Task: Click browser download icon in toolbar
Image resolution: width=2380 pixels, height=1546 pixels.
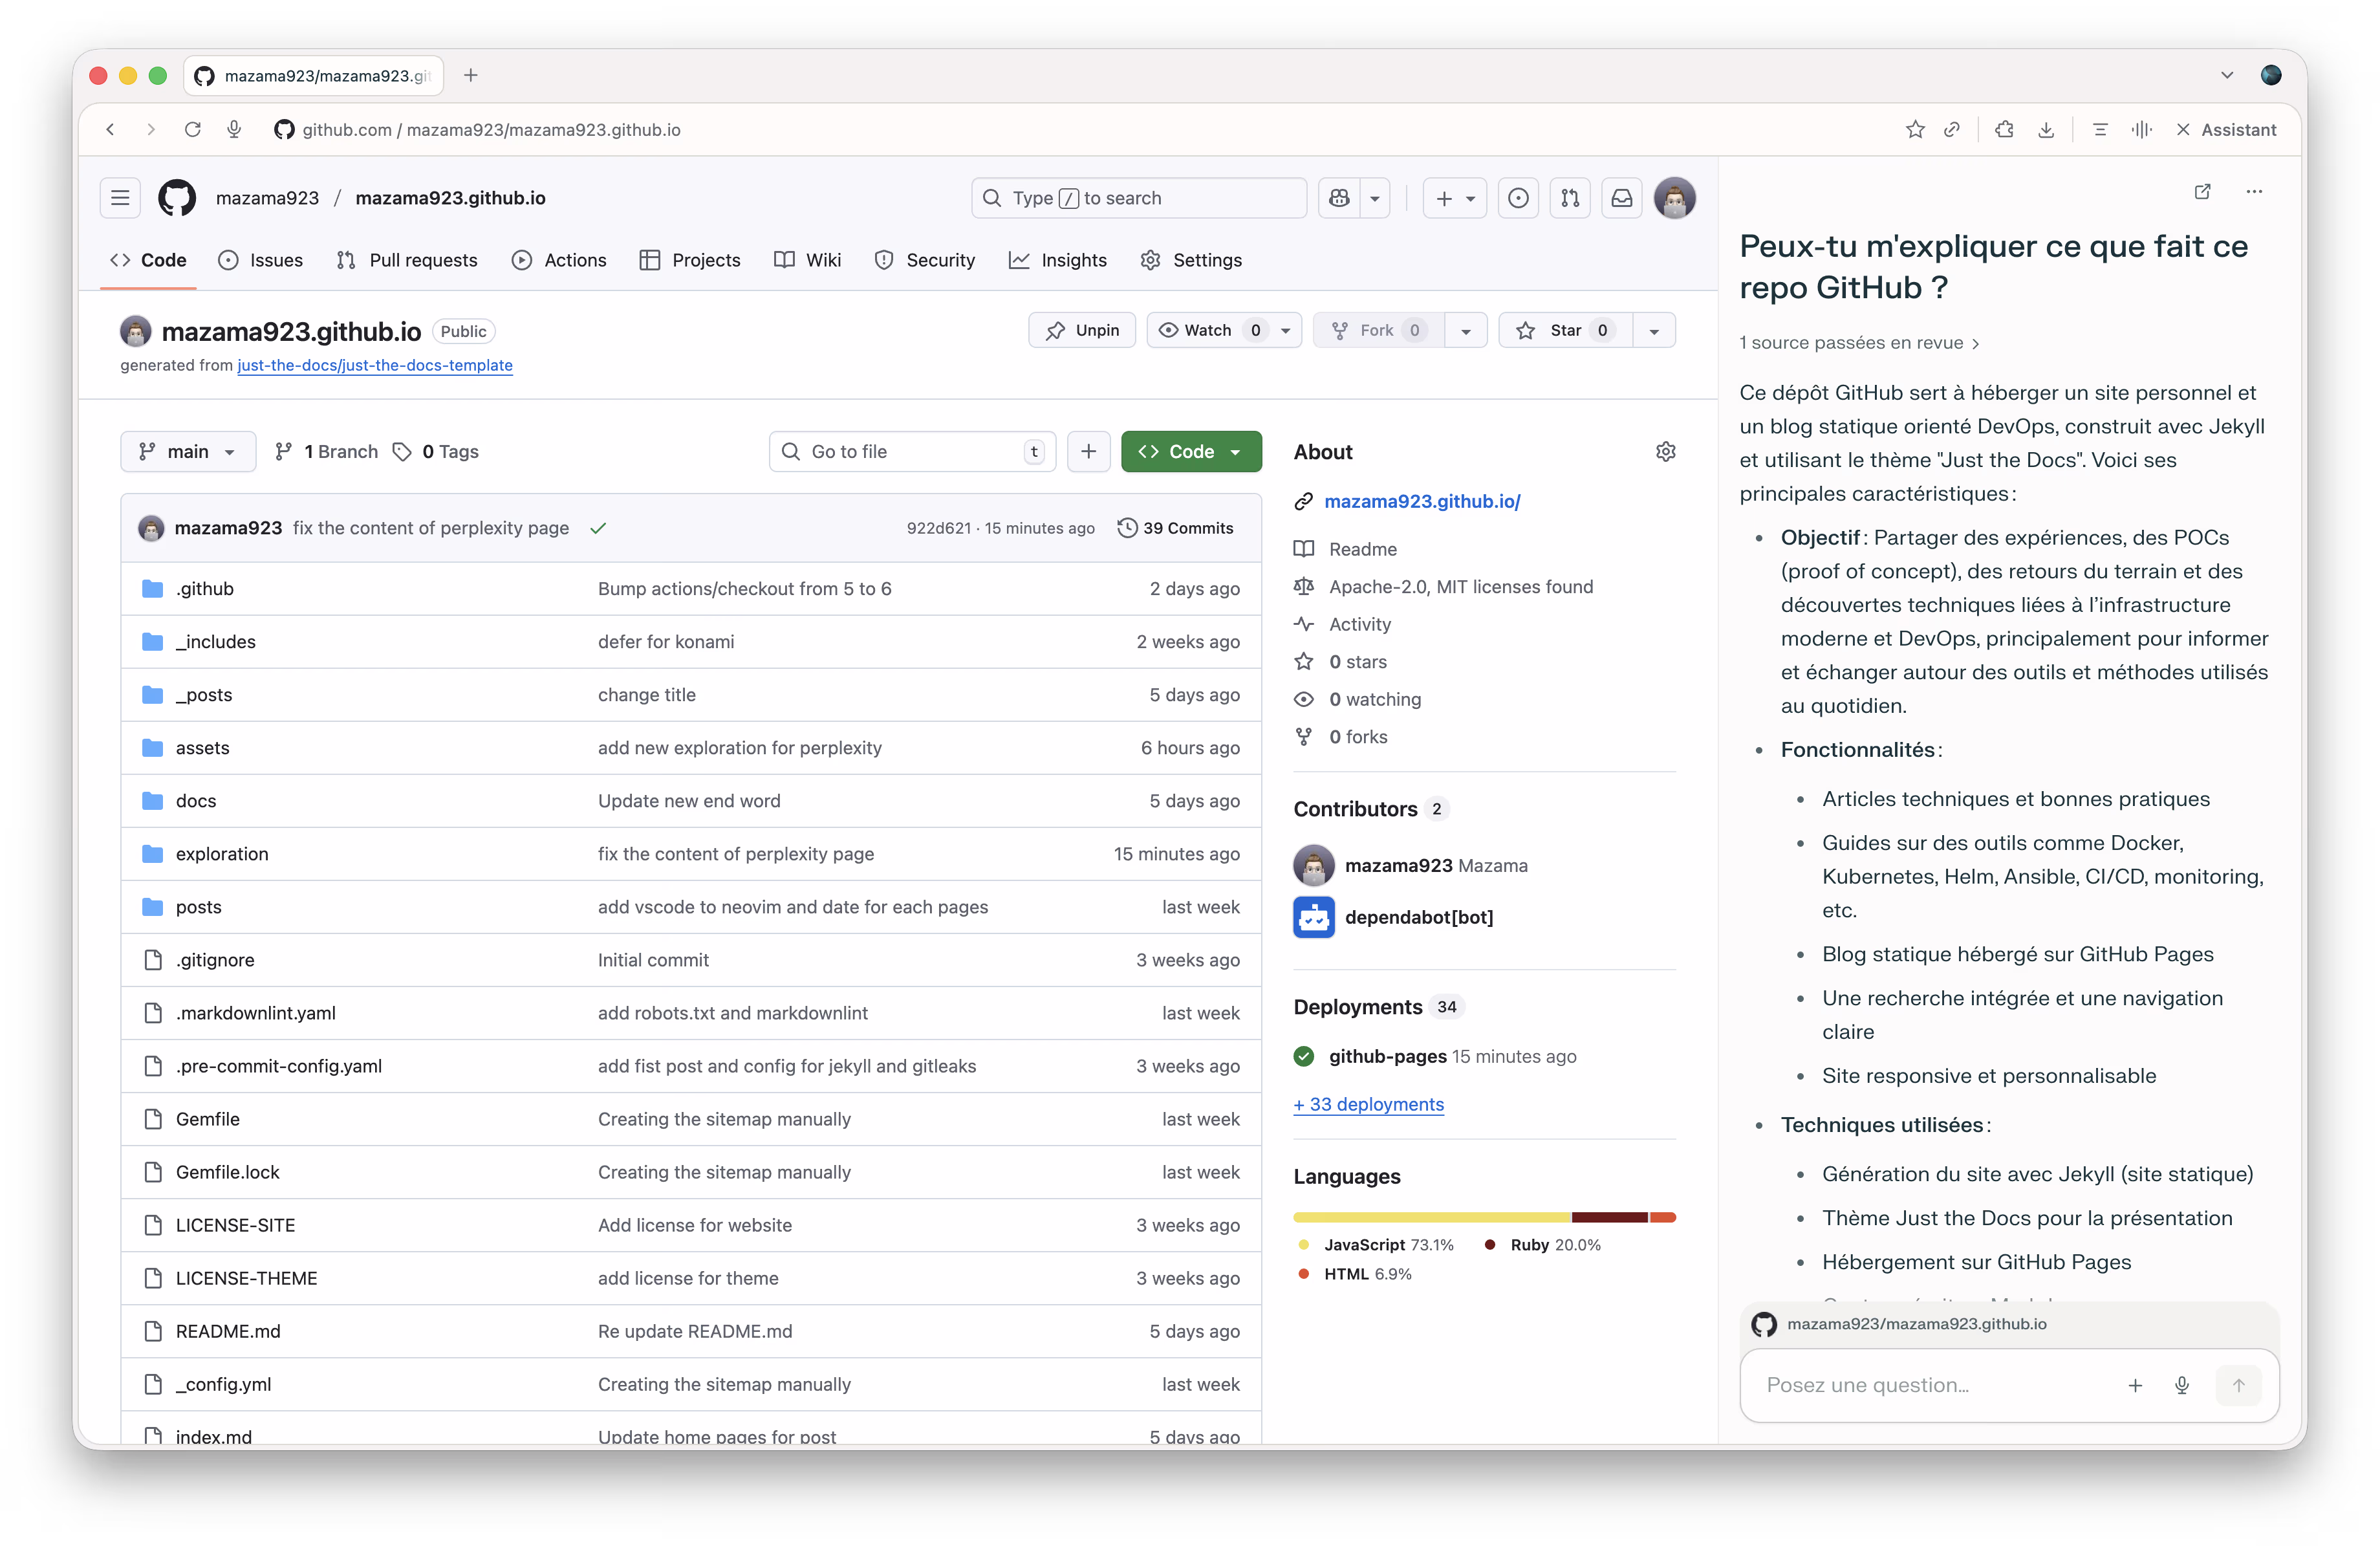Action: tap(2046, 130)
